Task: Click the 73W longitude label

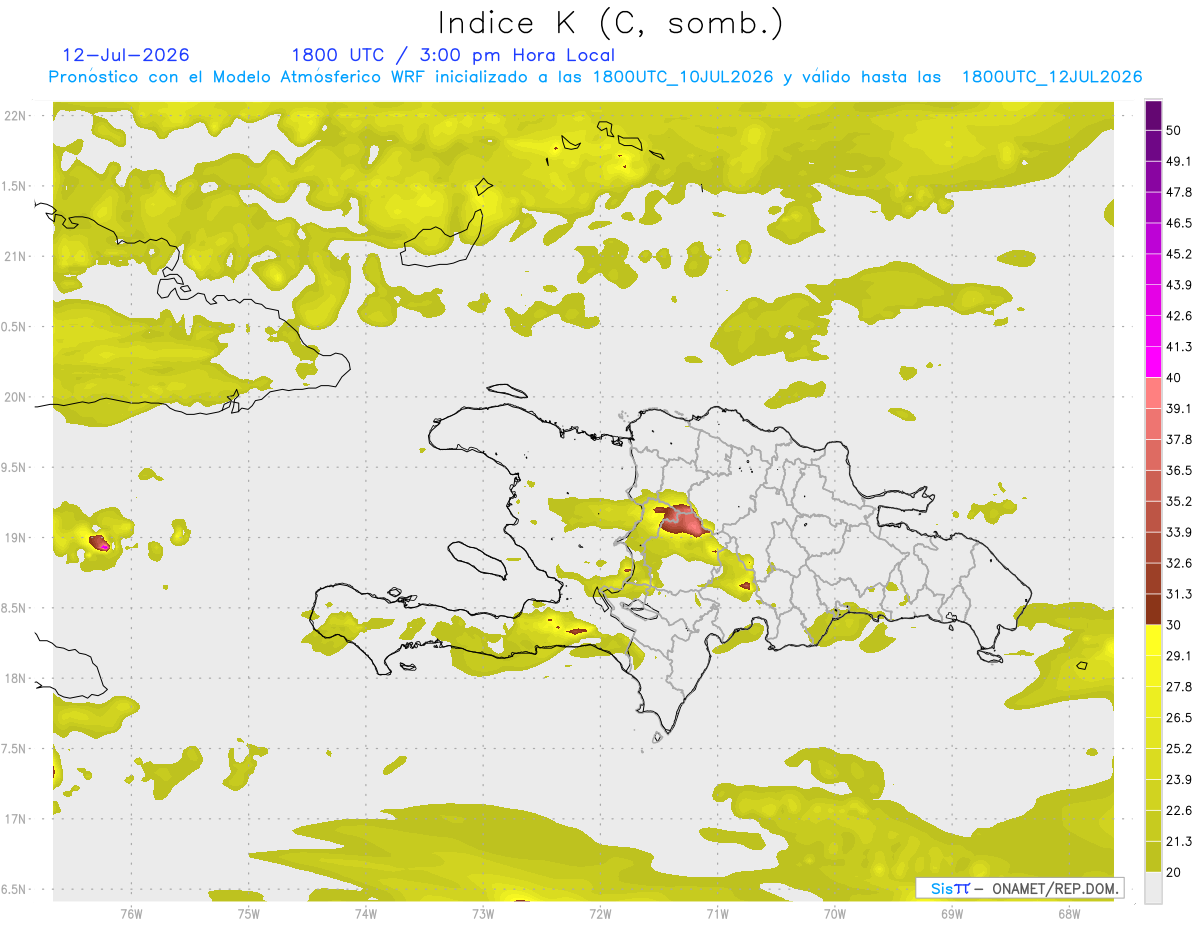Action: pyautogui.click(x=483, y=913)
